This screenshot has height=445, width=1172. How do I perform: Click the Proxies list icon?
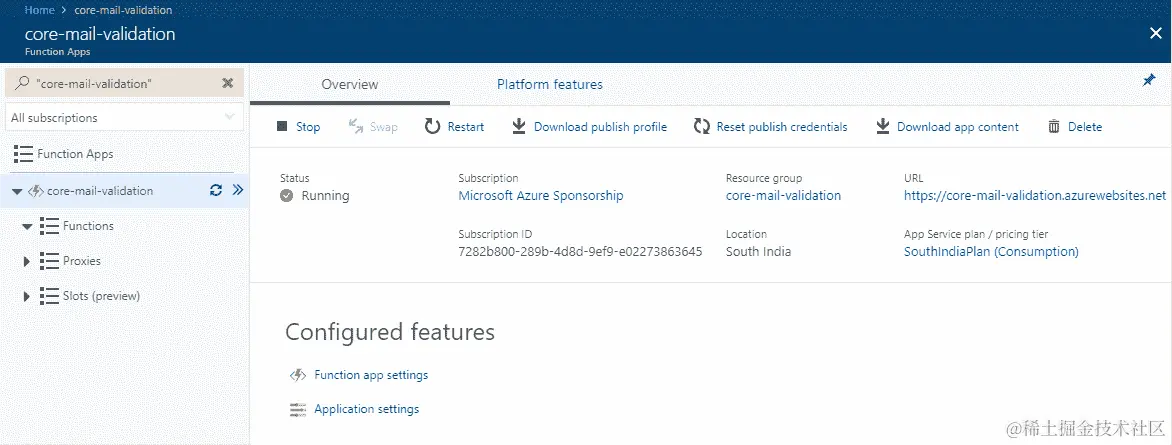click(x=49, y=261)
